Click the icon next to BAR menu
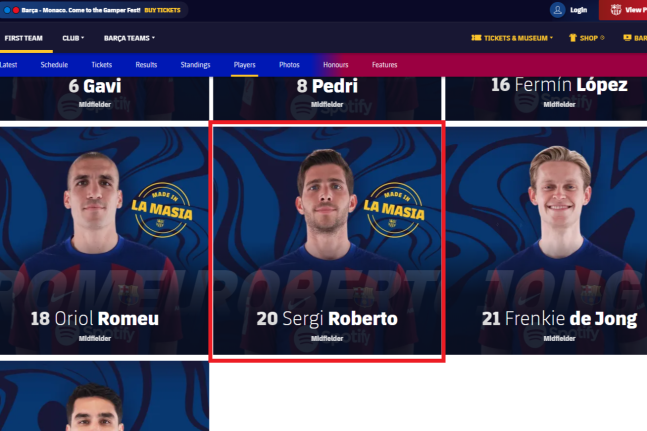The image size is (647, 431). tap(627, 38)
